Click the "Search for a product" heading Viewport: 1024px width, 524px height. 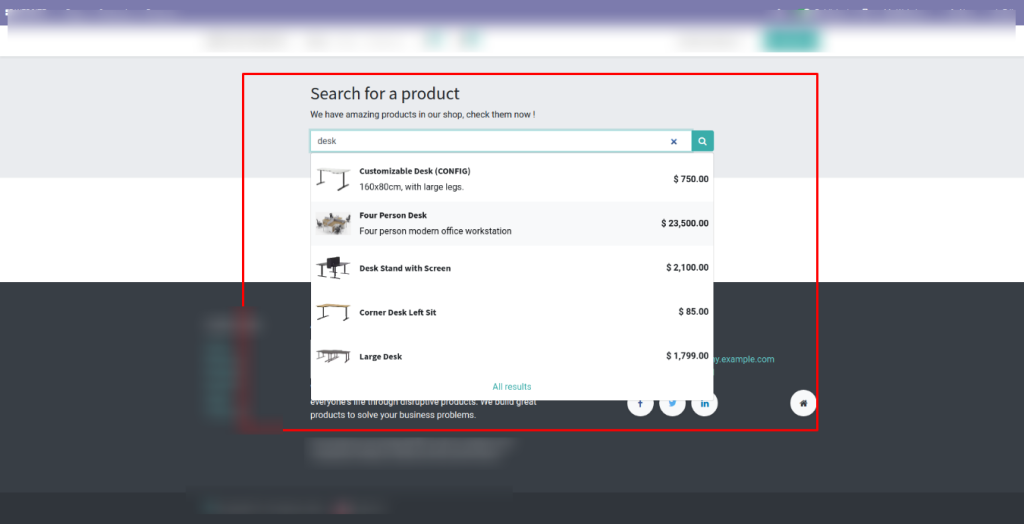(385, 93)
